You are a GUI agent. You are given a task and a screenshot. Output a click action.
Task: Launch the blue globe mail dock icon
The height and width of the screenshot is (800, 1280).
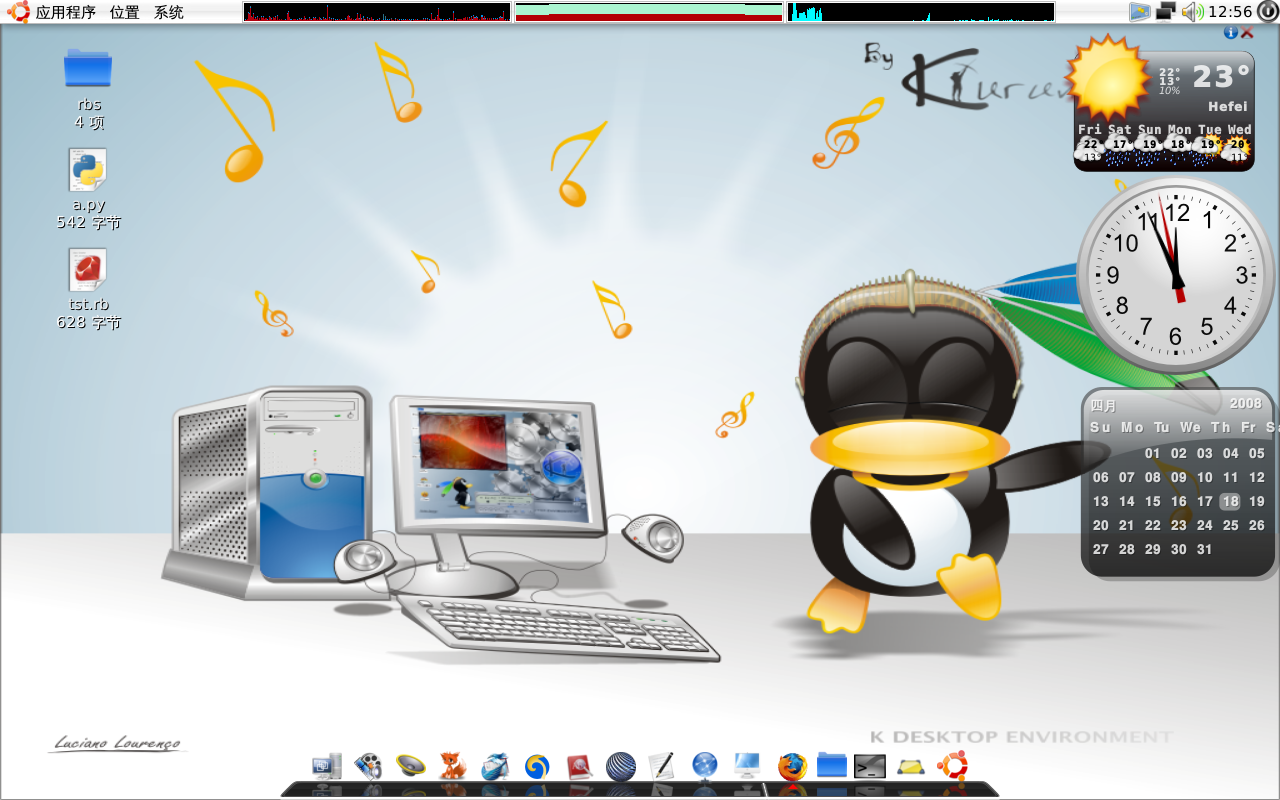point(495,767)
